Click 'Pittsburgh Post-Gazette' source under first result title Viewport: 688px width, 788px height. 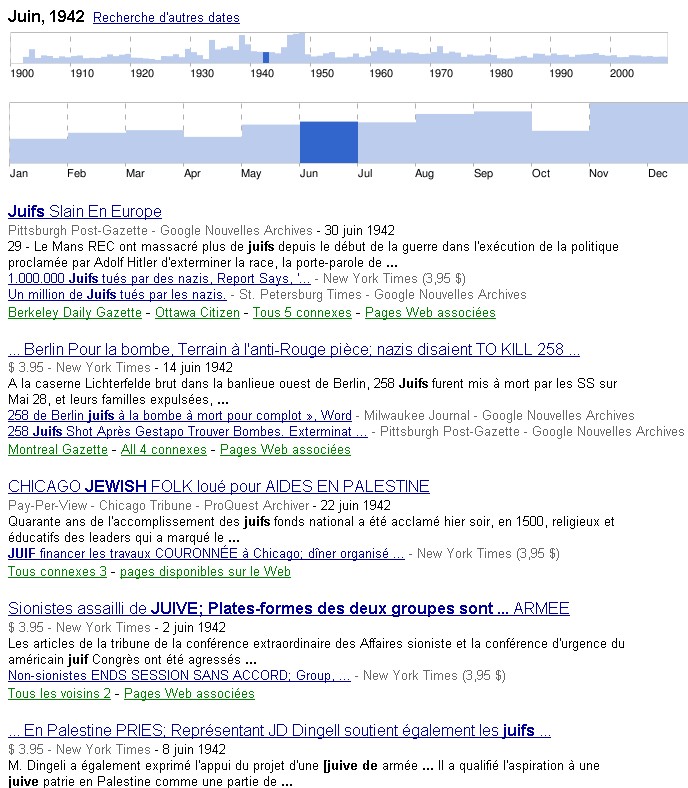tap(78, 231)
